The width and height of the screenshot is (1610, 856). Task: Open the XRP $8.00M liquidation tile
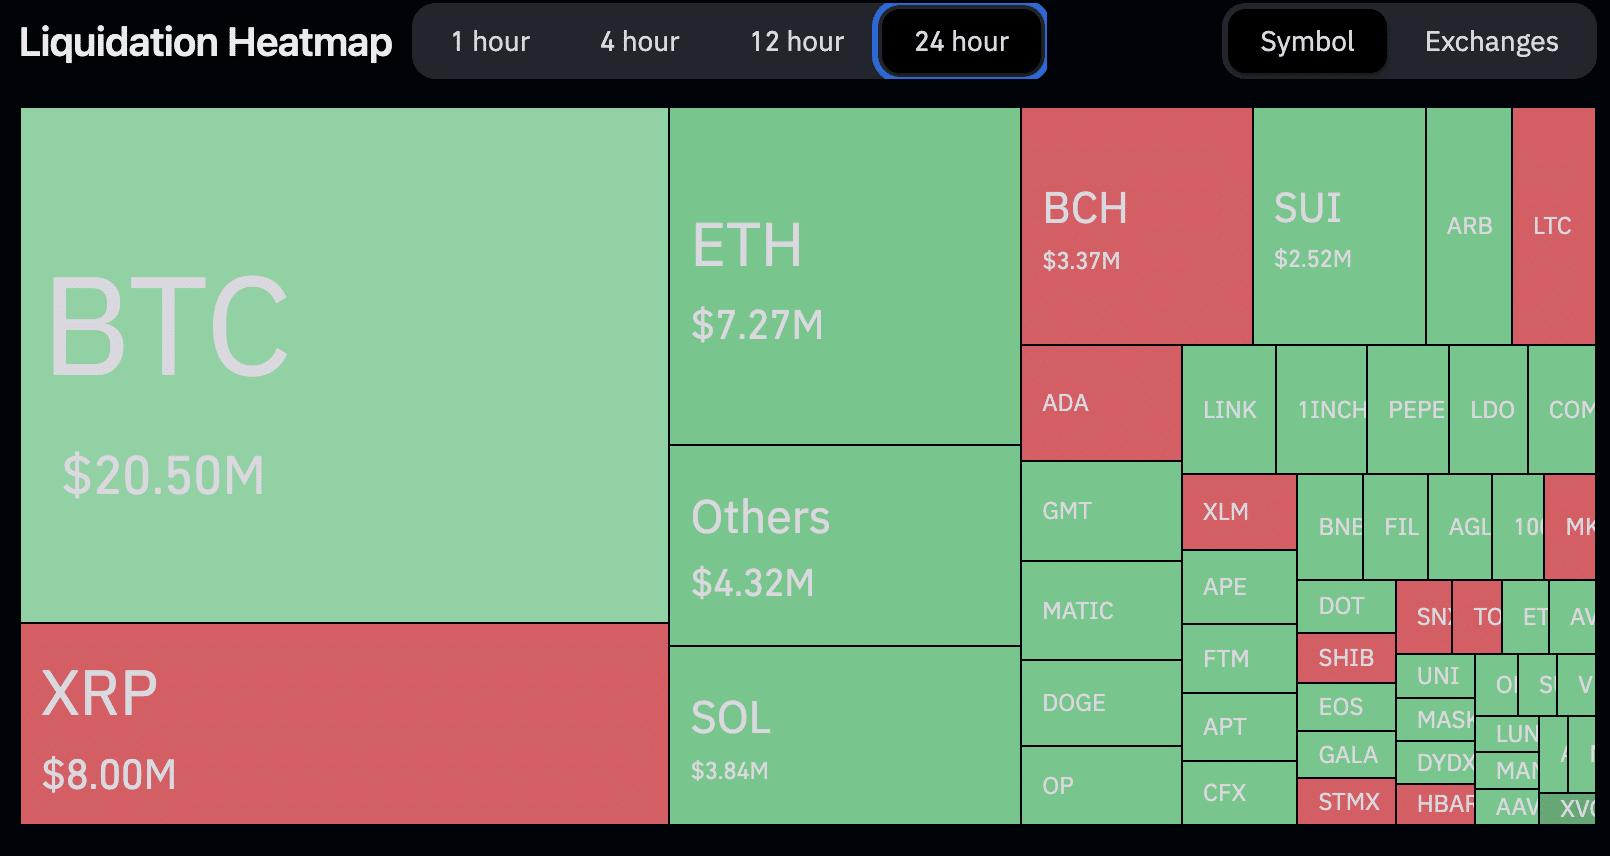tap(344, 724)
